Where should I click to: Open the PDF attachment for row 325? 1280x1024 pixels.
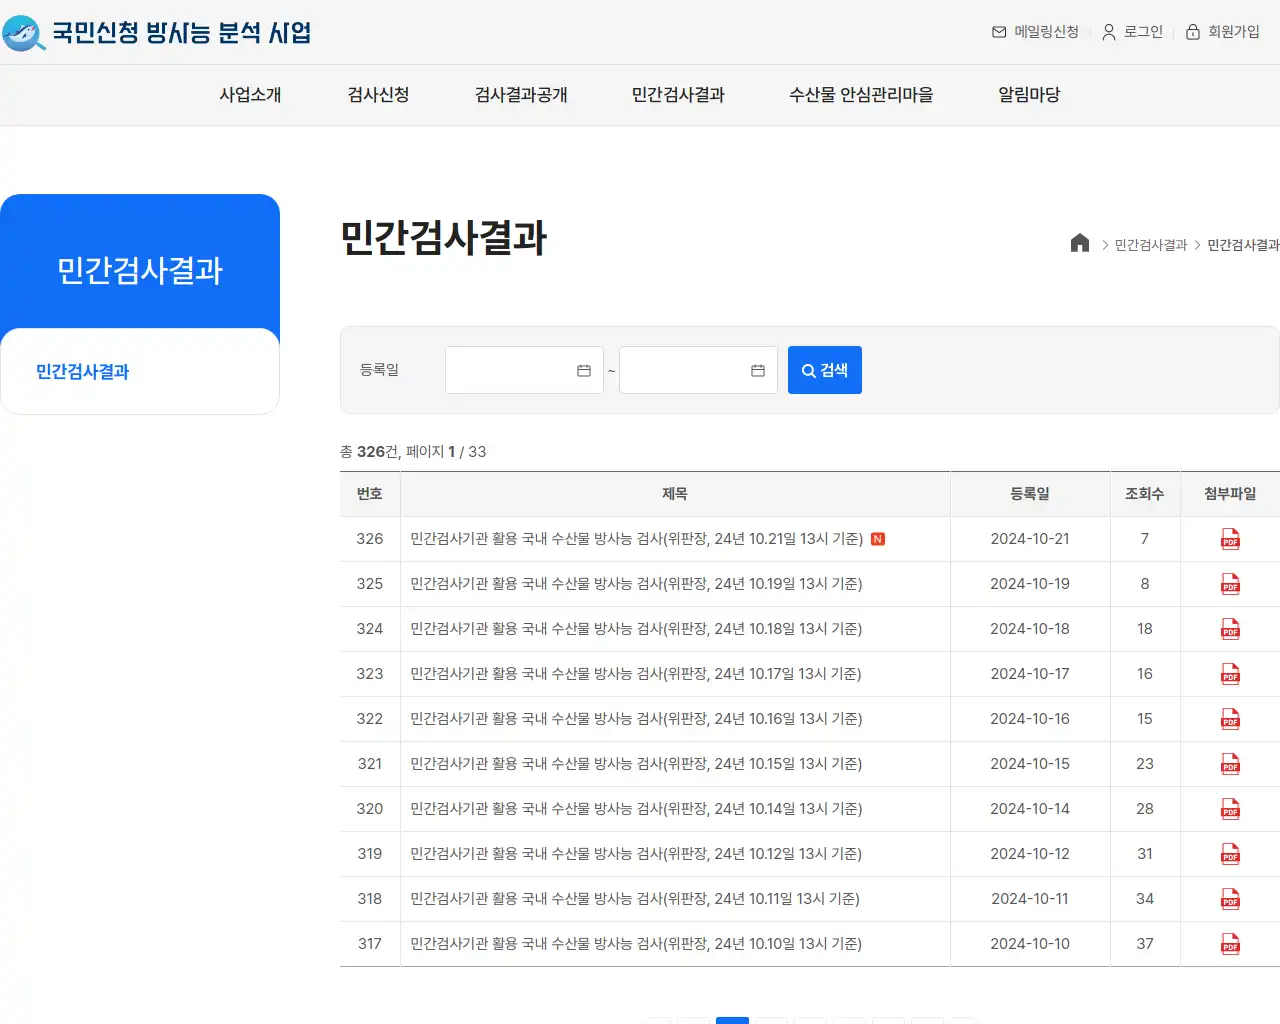[x=1230, y=585]
